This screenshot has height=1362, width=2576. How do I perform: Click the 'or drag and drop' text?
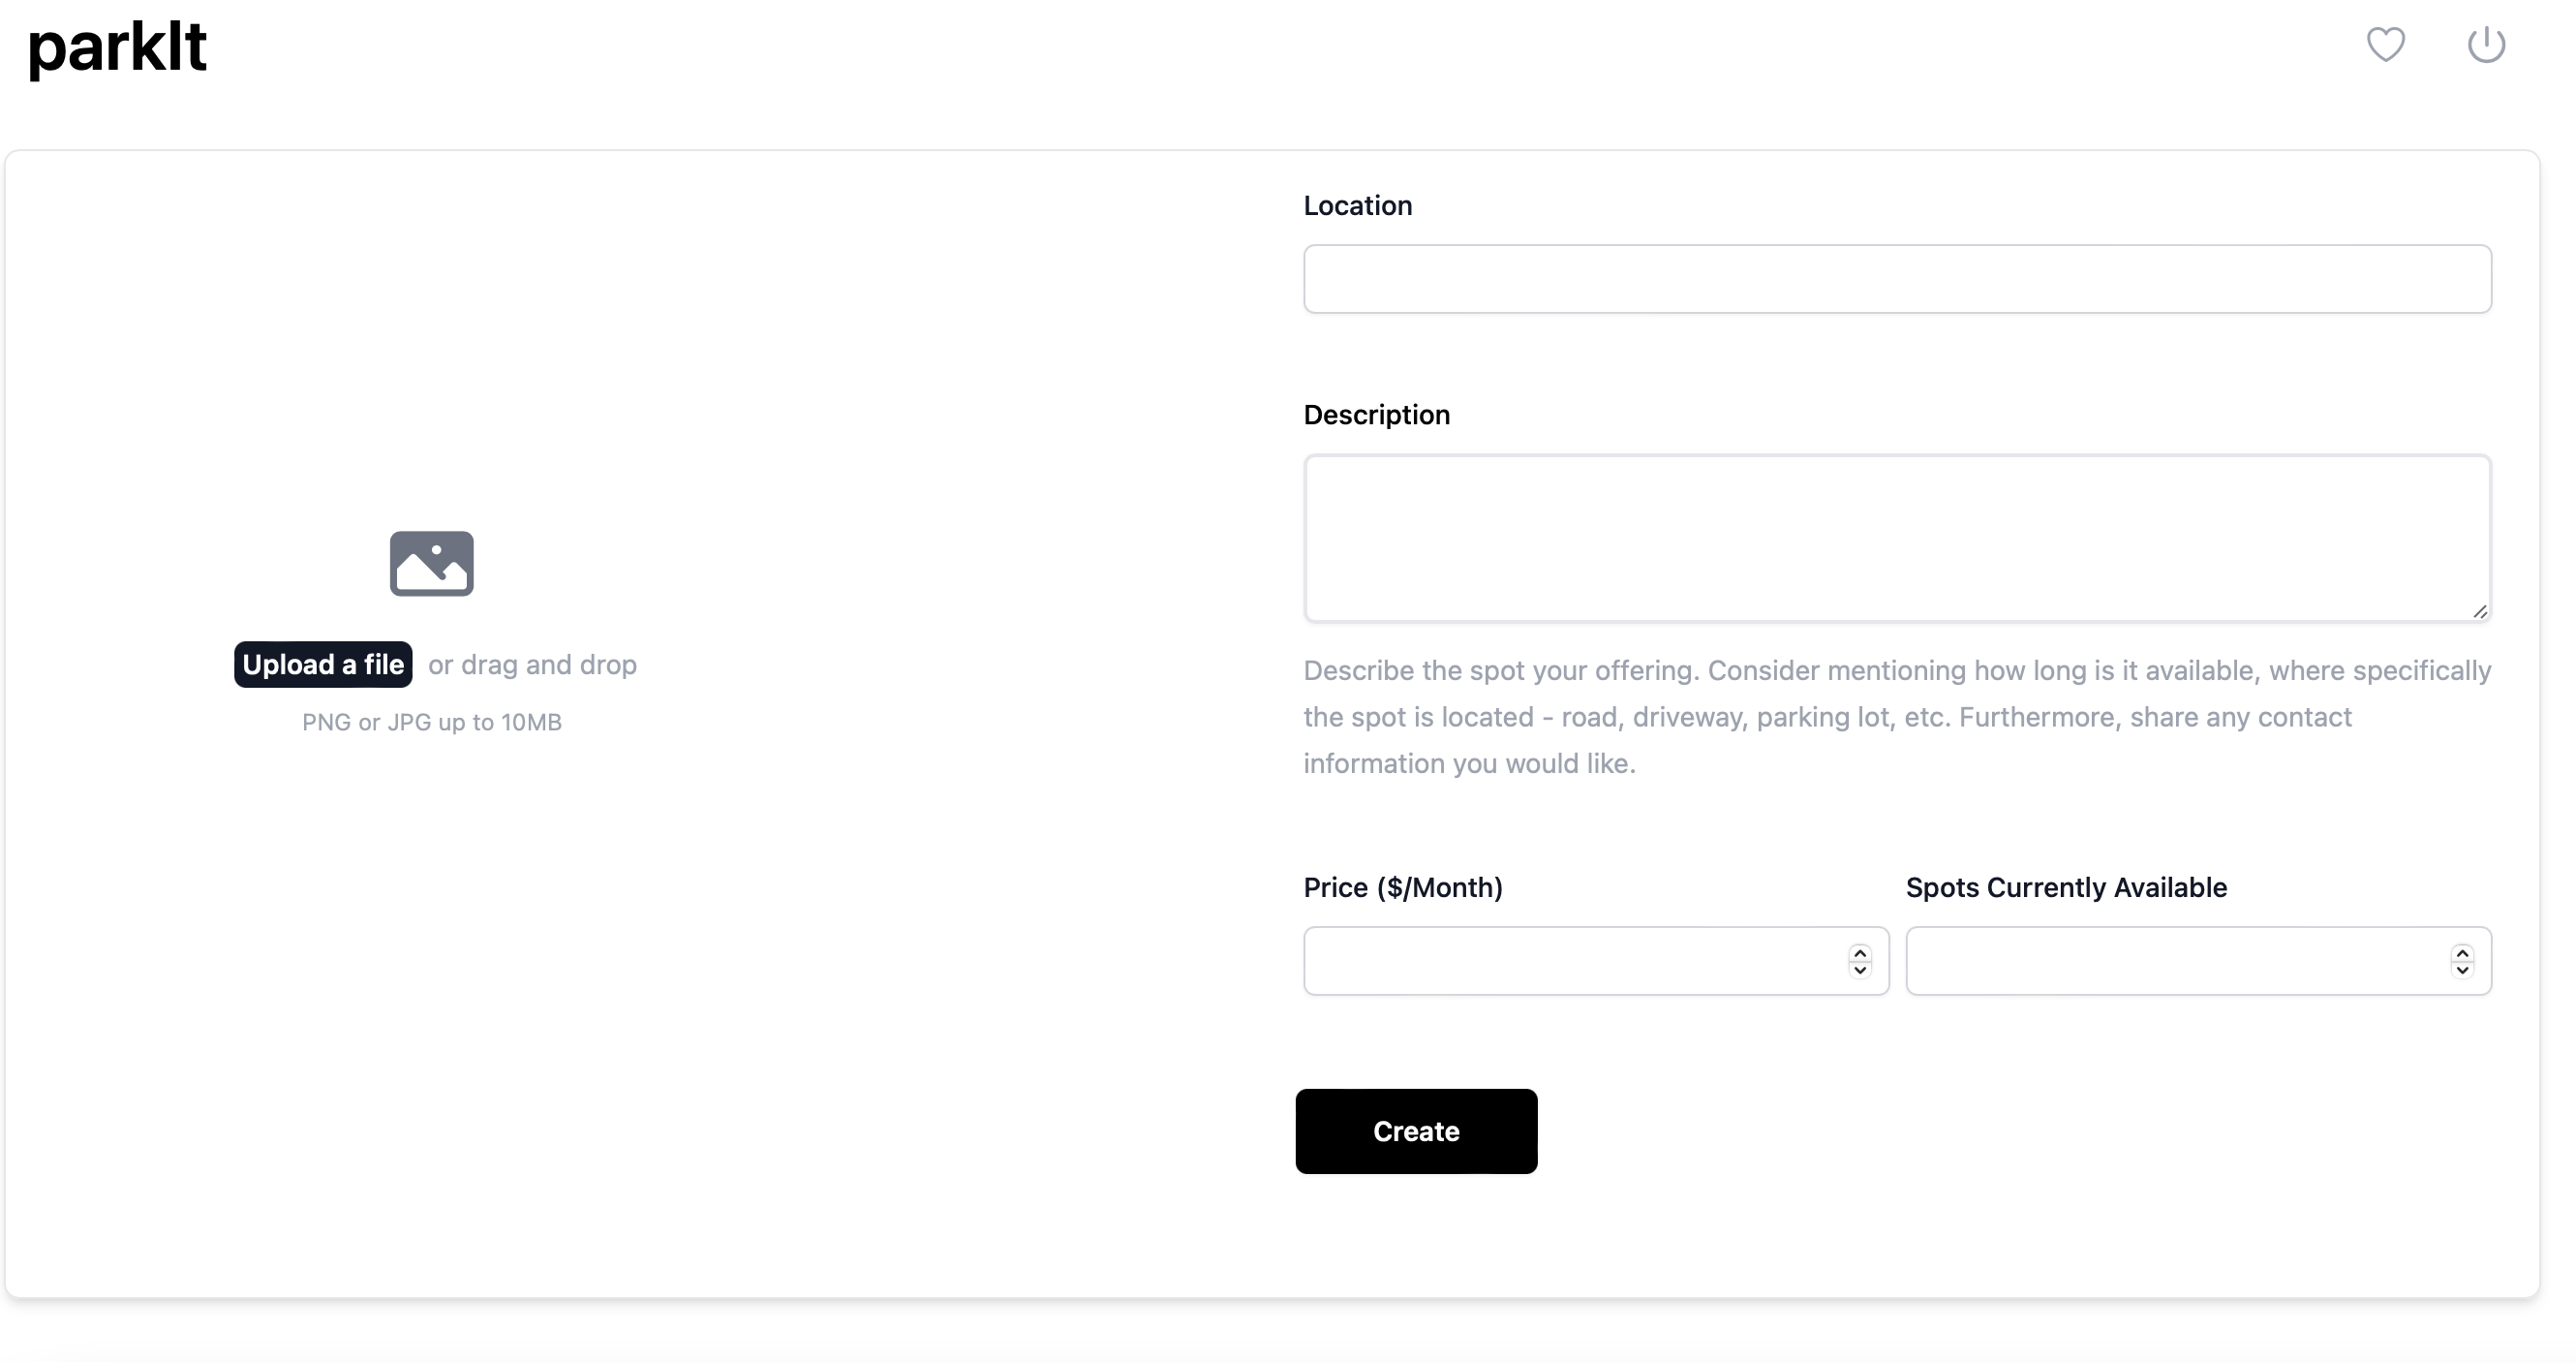pos(532,665)
